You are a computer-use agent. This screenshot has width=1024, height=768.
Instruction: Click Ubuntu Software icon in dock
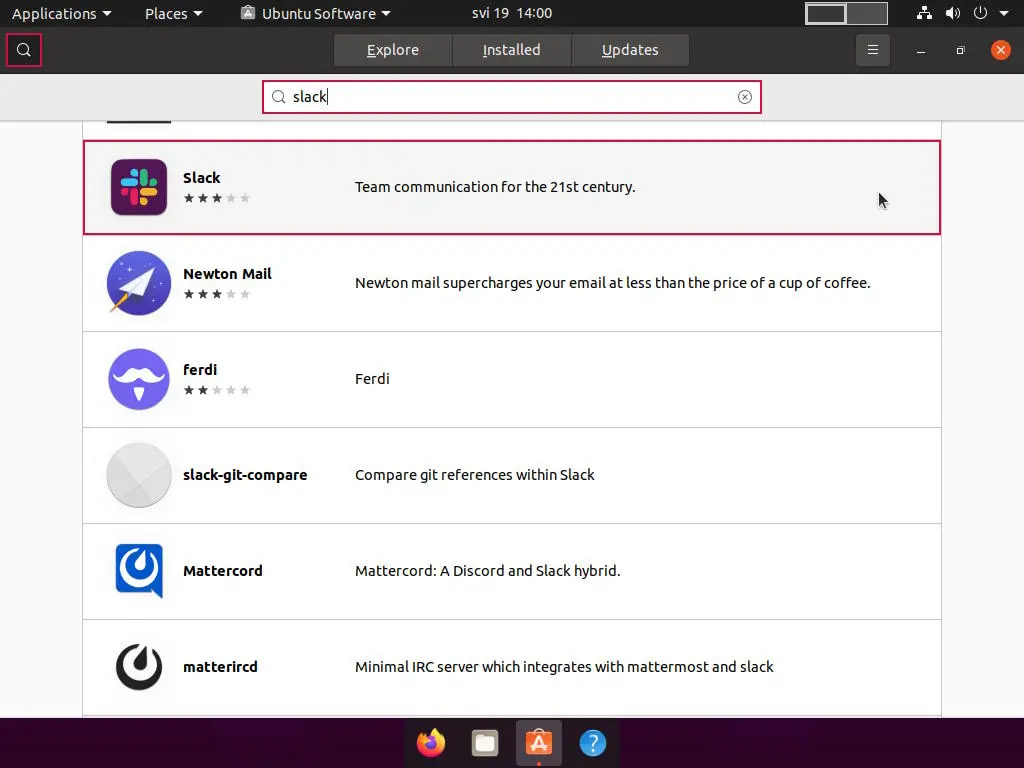[x=539, y=743]
